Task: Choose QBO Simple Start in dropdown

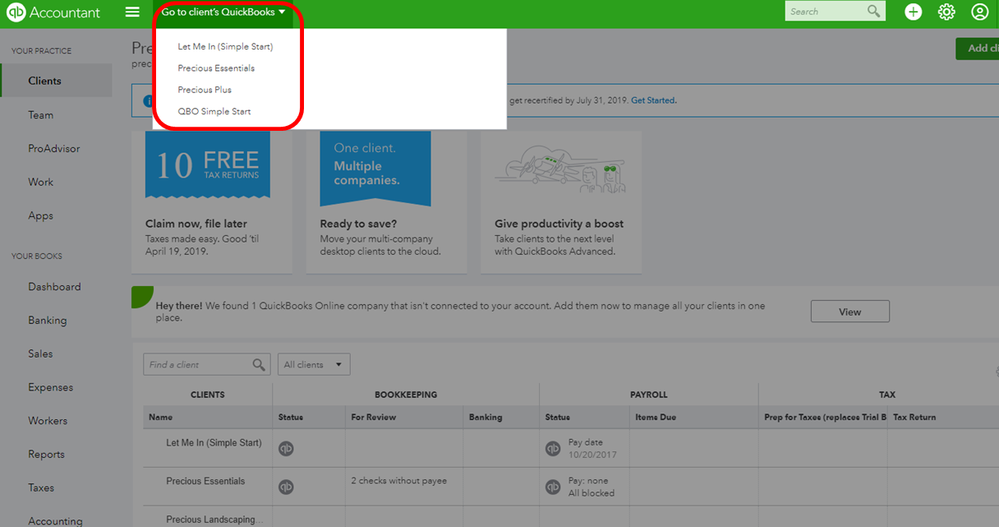Action: [214, 112]
